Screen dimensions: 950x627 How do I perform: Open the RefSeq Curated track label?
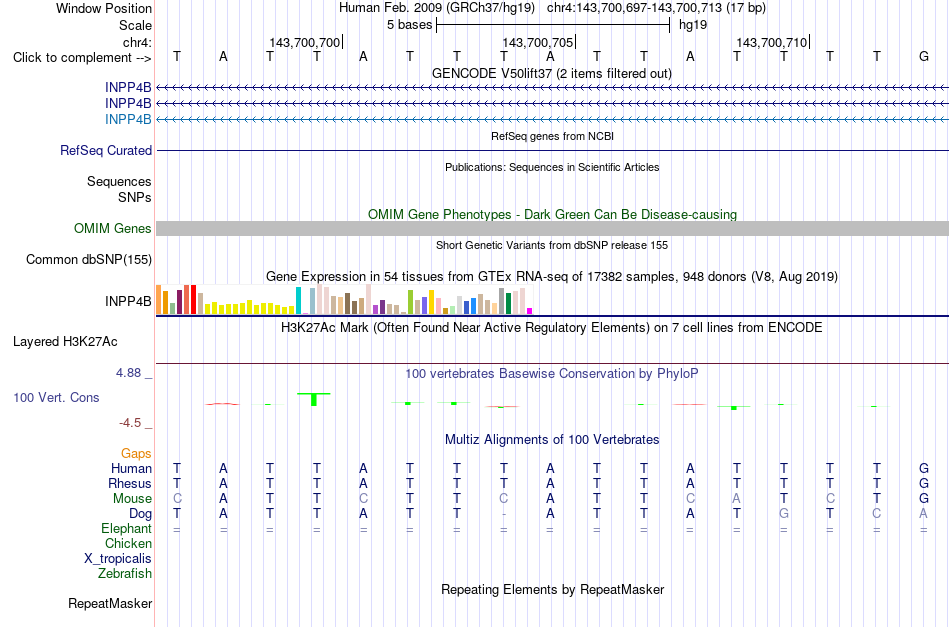pos(106,150)
